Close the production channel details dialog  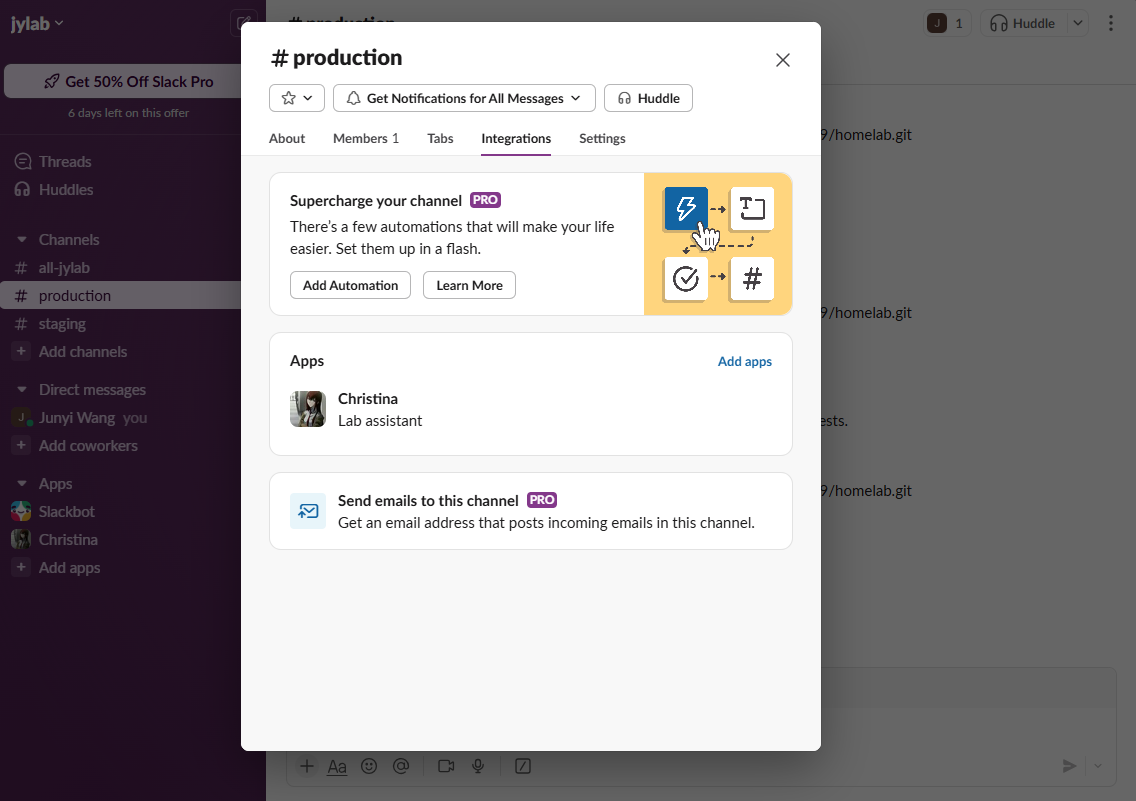click(x=782, y=60)
